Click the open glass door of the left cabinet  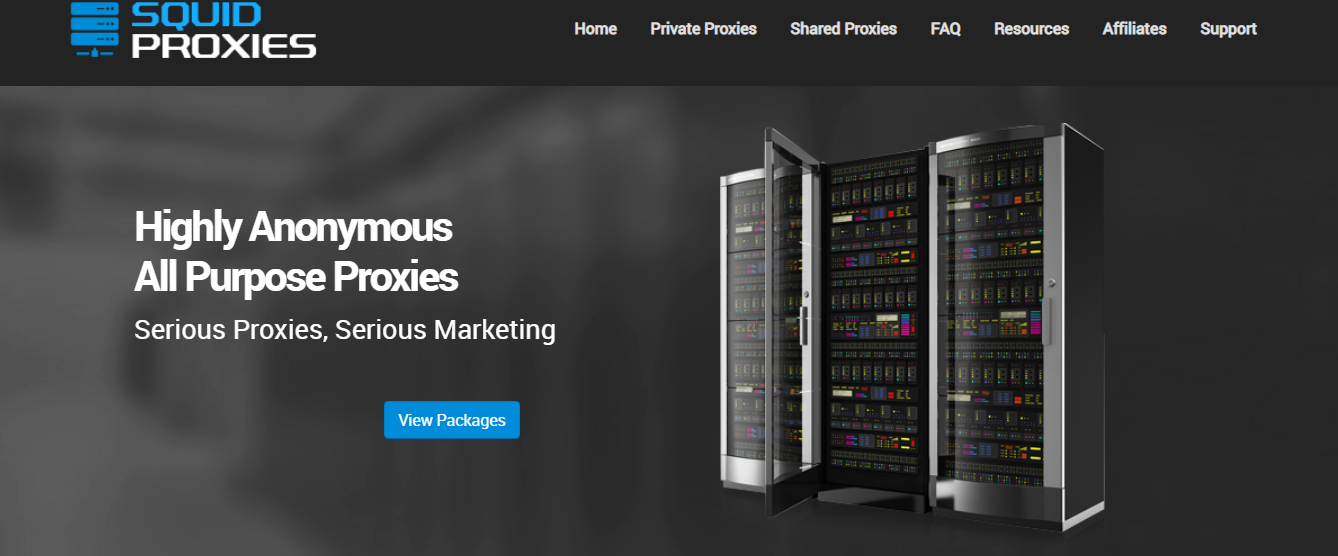click(790, 322)
